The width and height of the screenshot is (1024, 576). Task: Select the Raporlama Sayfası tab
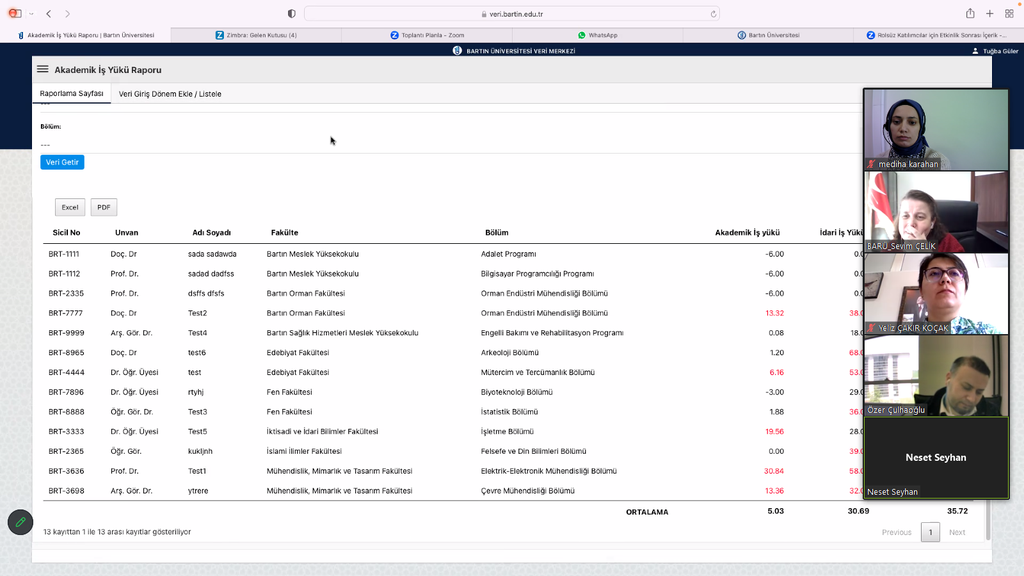coord(71,94)
